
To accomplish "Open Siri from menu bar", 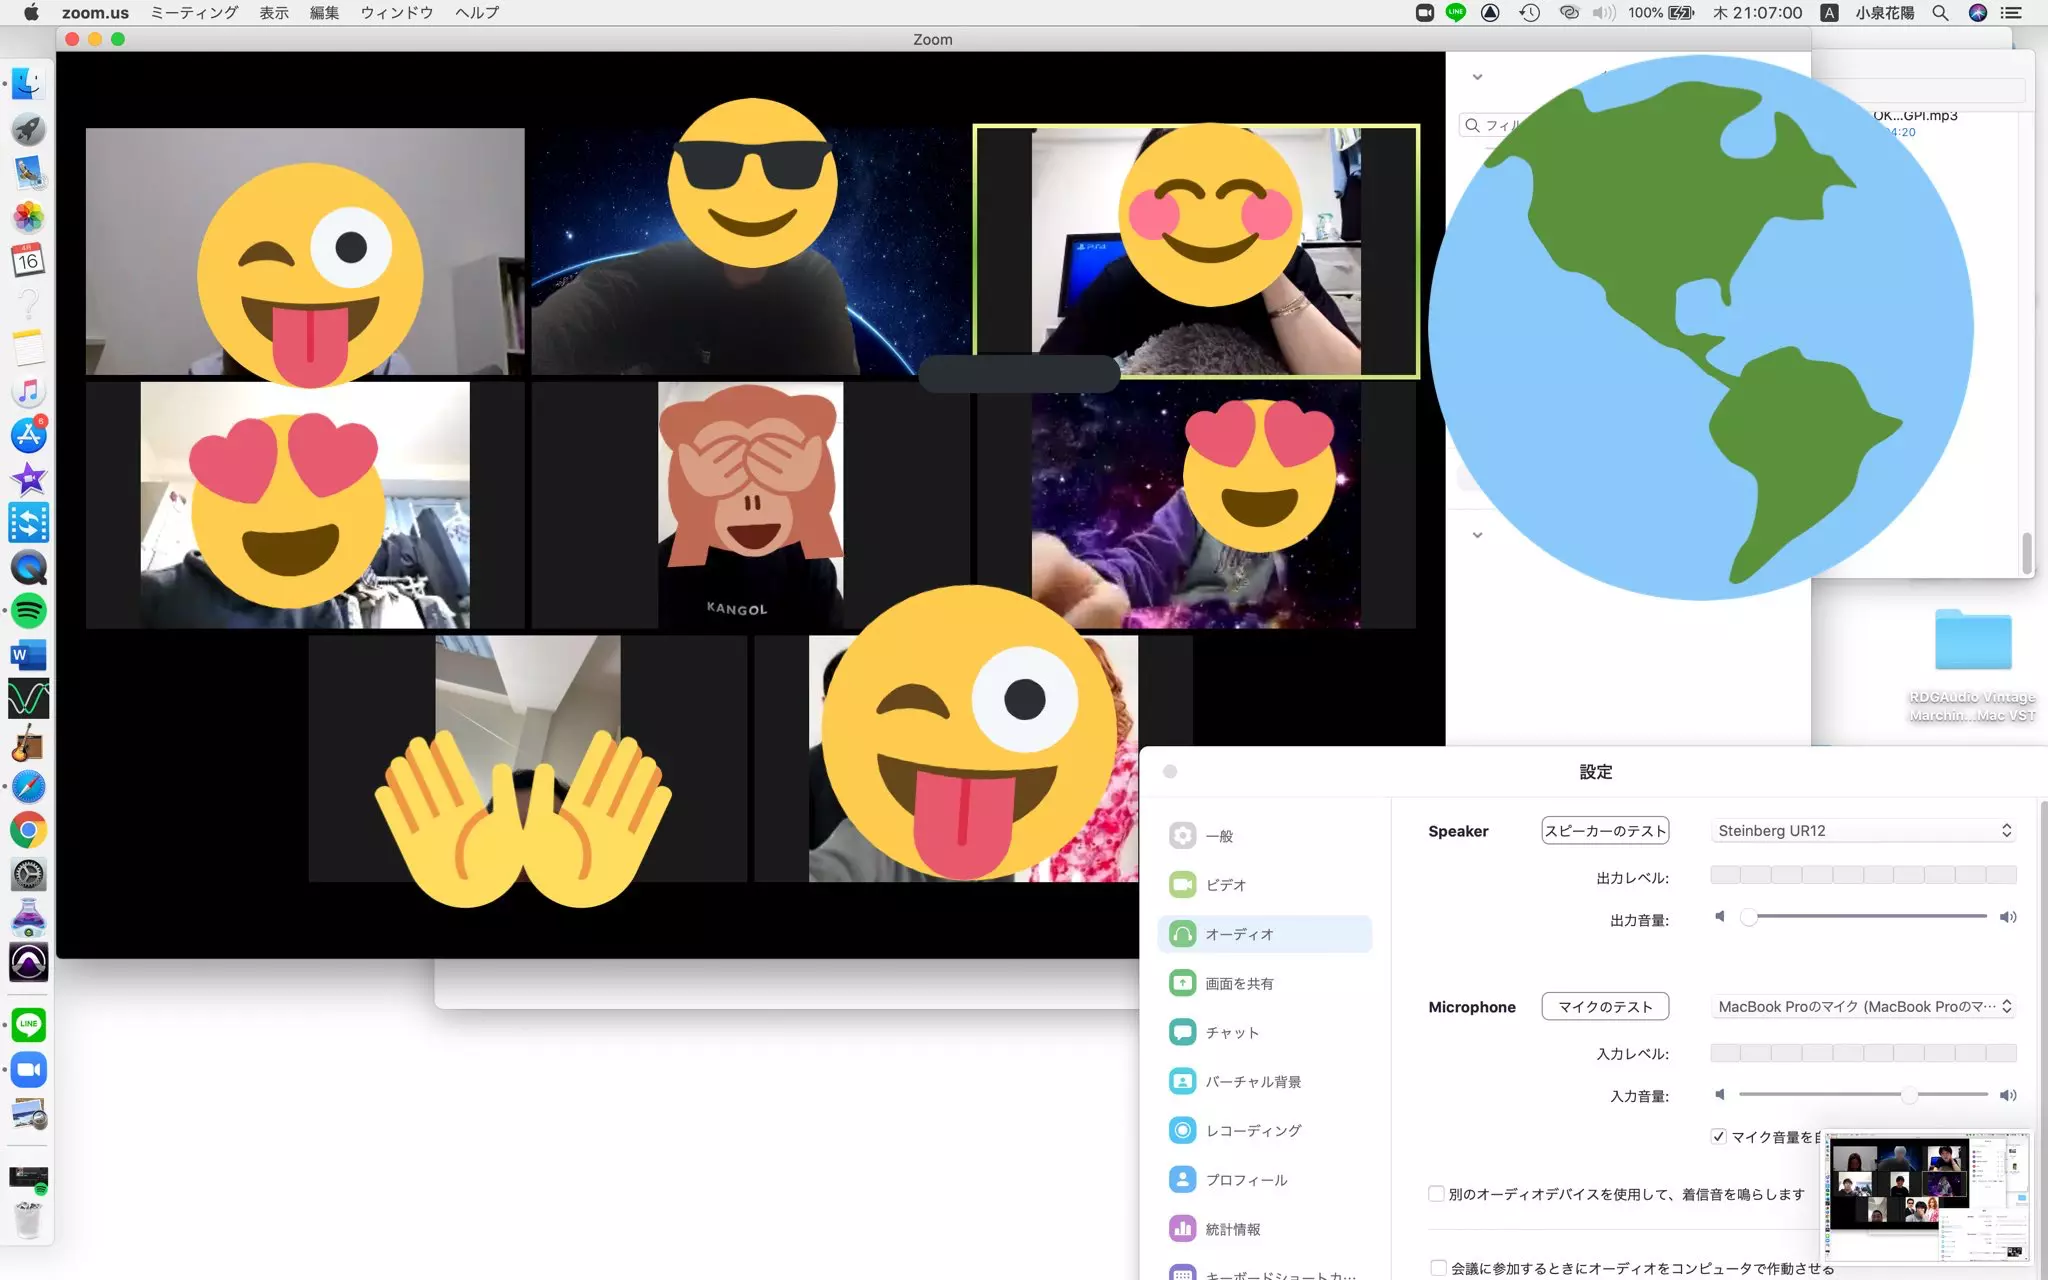I will (x=1977, y=13).
